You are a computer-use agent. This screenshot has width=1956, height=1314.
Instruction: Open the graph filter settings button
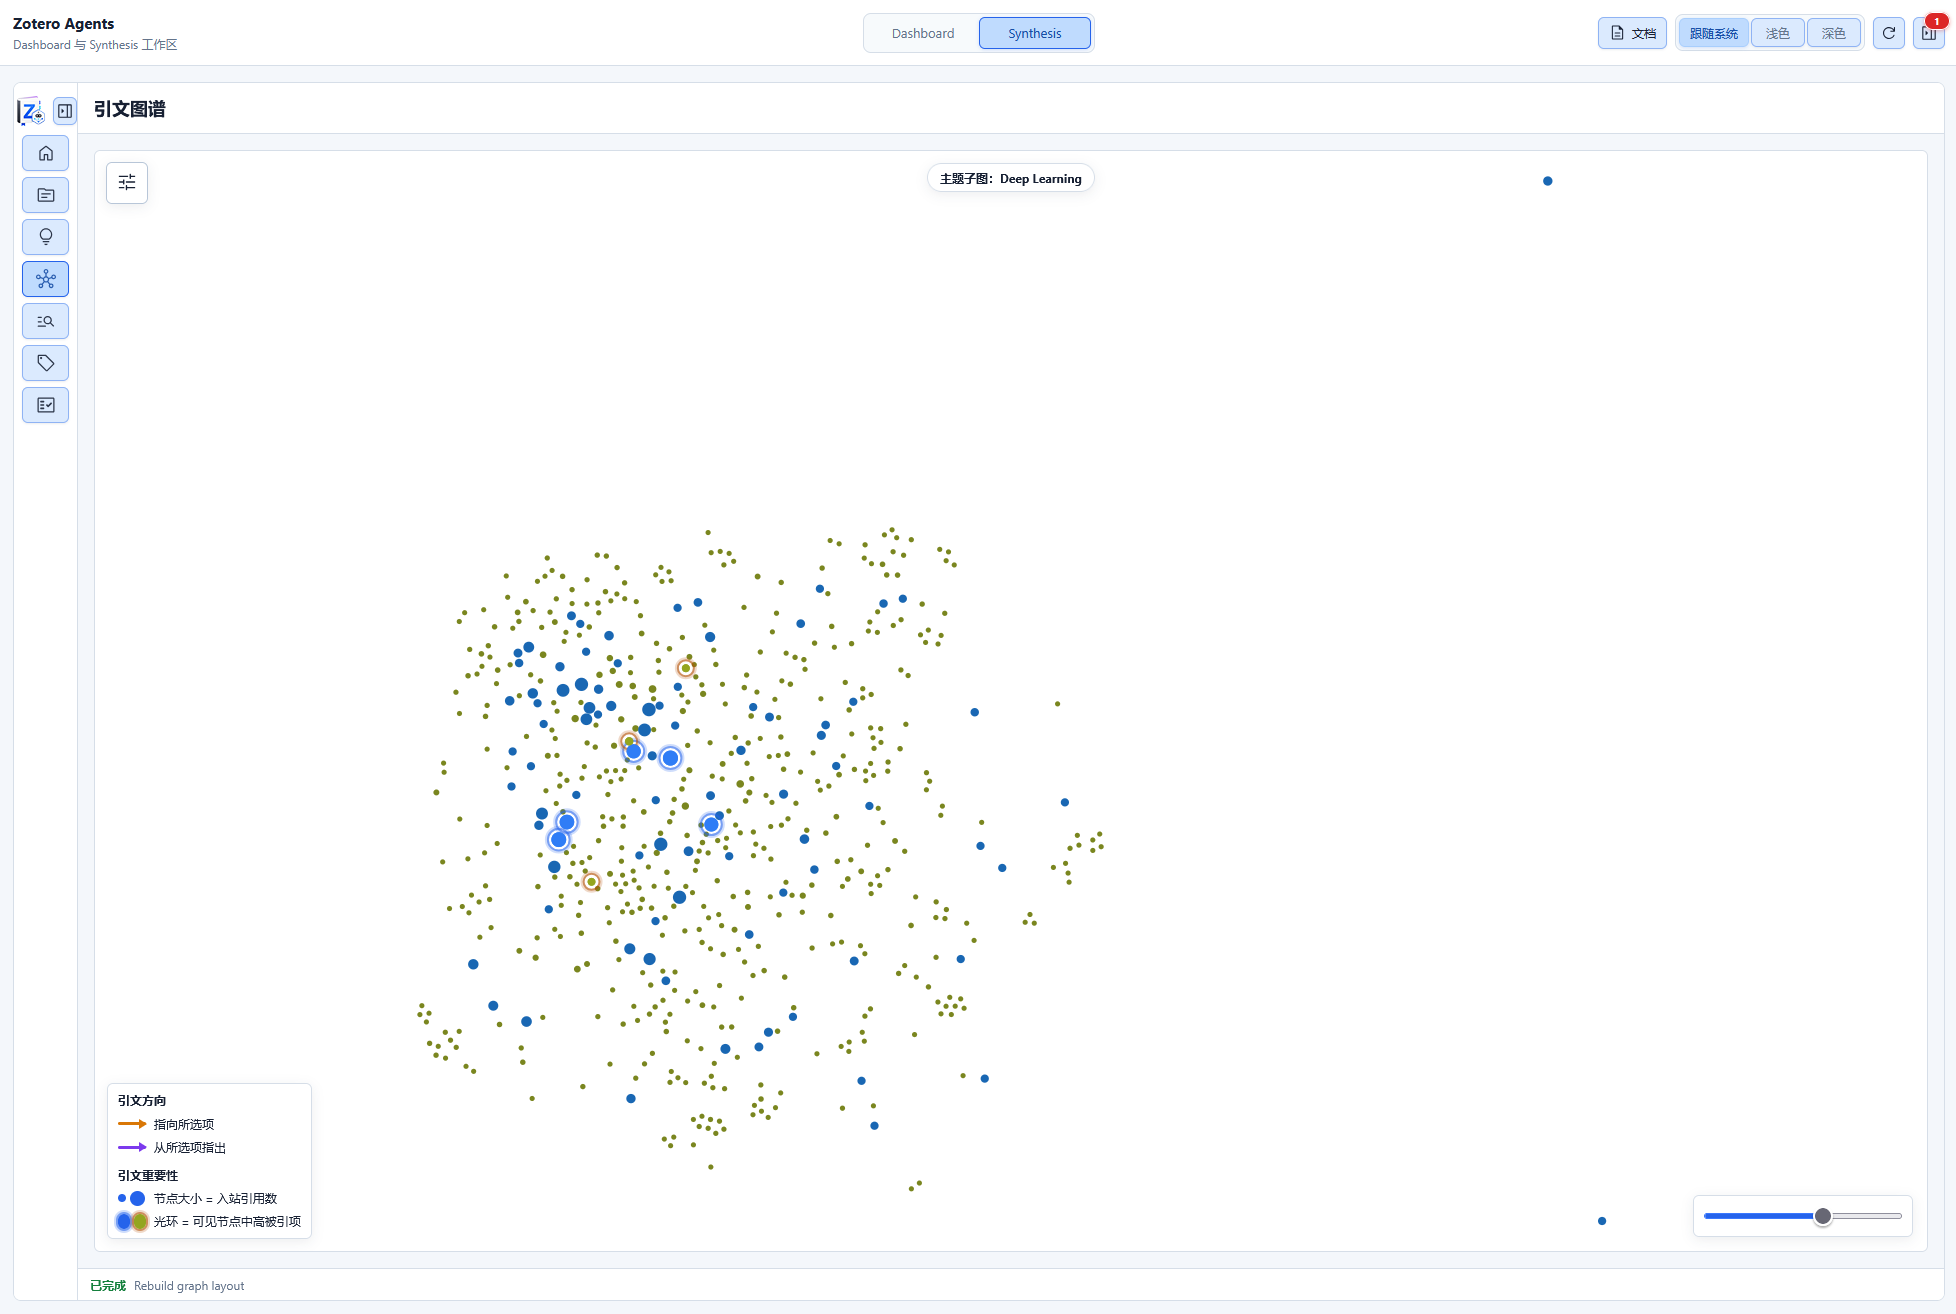(127, 182)
